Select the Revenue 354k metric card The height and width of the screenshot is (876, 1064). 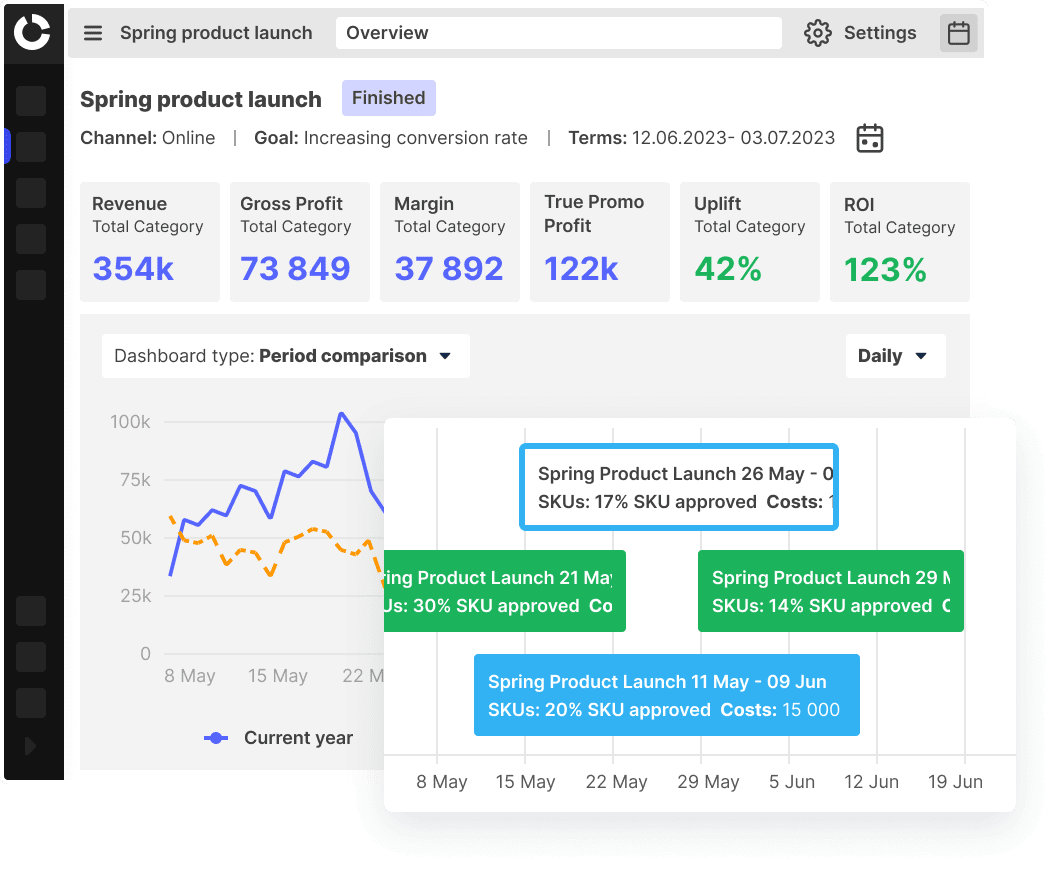point(150,242)
